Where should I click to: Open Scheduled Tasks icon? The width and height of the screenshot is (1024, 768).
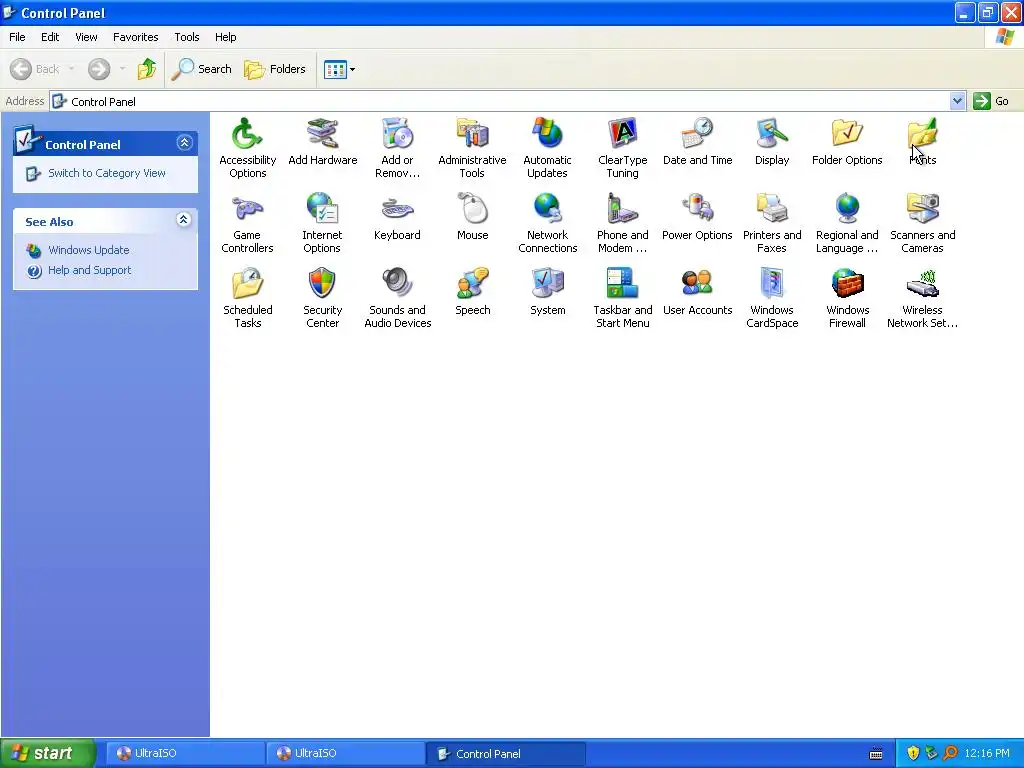click(x=247, y=284)
